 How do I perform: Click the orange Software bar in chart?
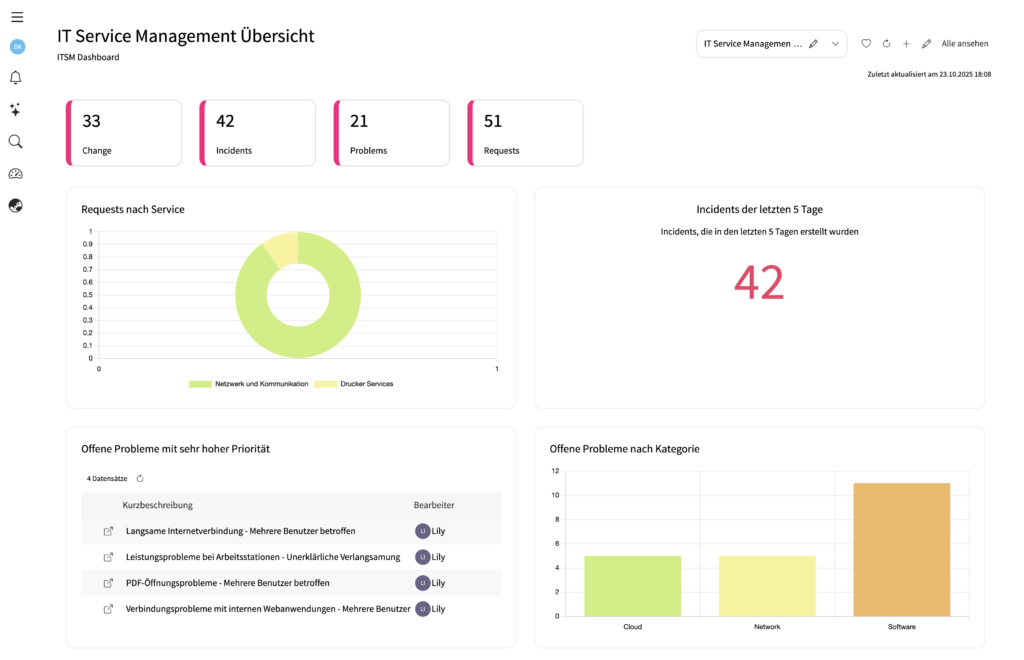pos(901,549)
